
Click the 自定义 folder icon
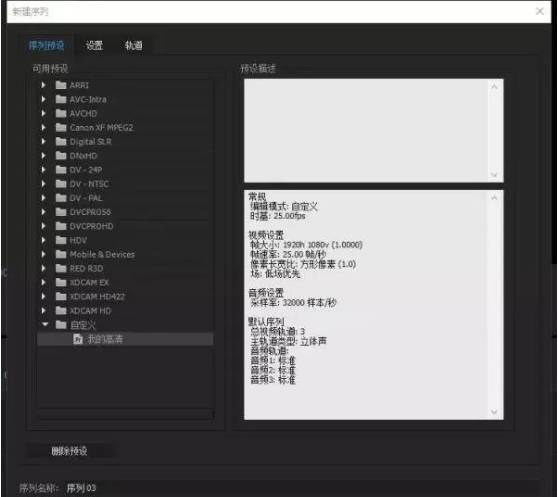(x=61, y=324)
